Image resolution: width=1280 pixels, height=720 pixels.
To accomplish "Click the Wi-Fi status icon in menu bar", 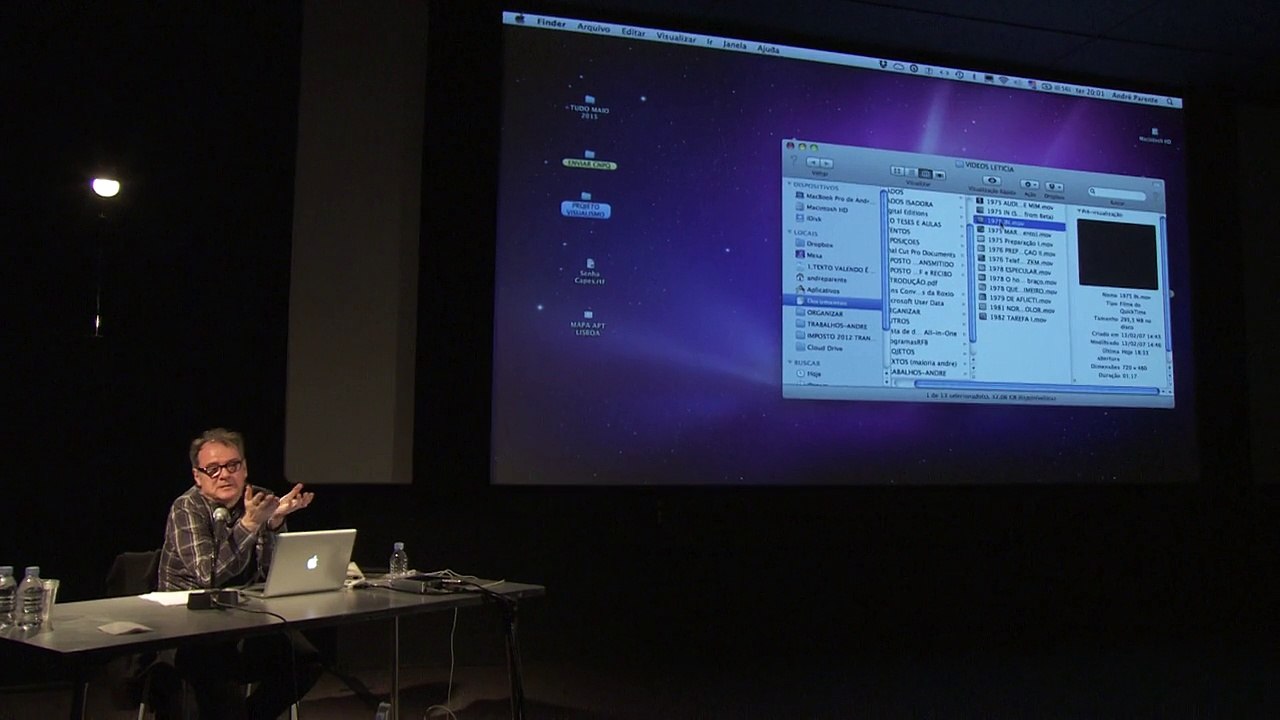I will tap(1003, 79).
